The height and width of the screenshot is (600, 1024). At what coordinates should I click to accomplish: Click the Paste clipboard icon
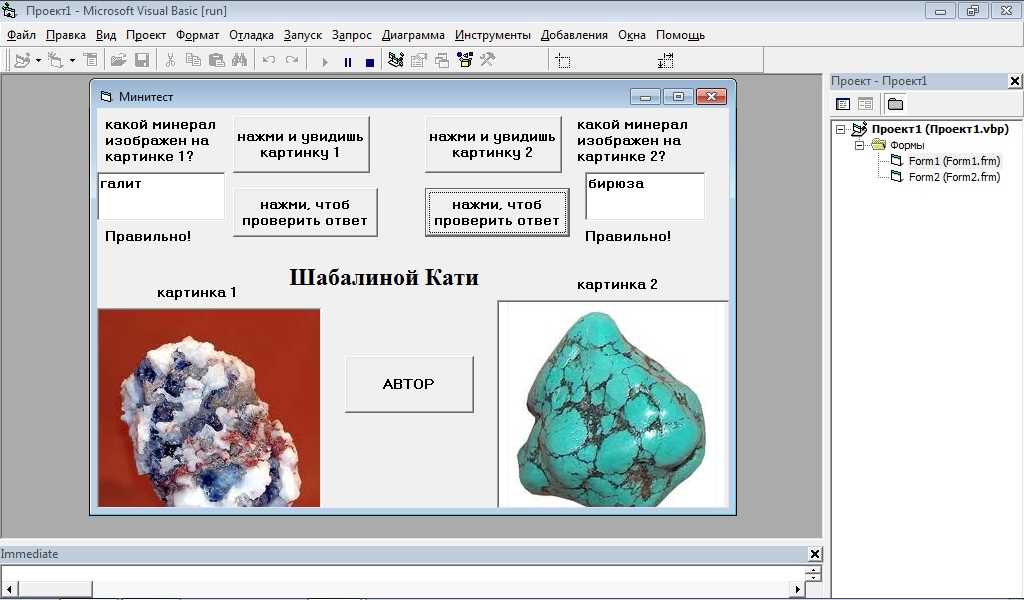click(217, 61)
